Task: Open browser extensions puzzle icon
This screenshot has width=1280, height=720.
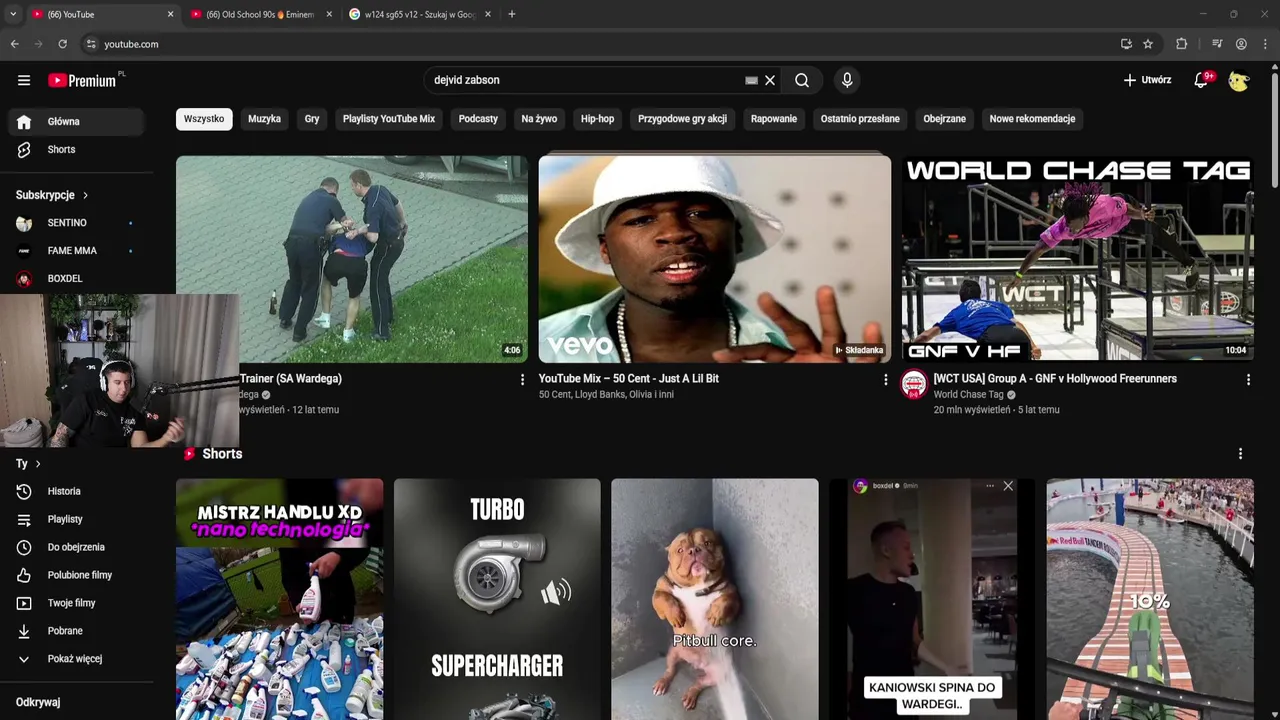Action: 1182,44
